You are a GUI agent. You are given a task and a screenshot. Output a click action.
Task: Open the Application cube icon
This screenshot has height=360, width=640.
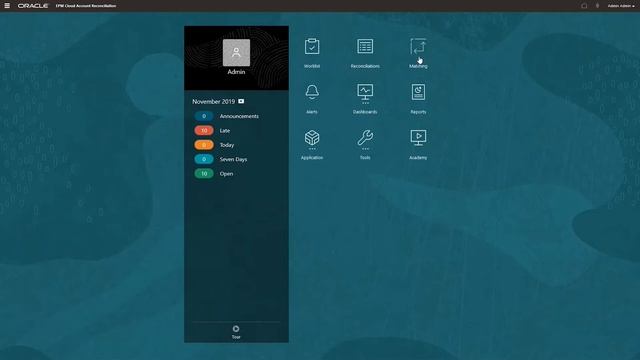tap(312, 138)
